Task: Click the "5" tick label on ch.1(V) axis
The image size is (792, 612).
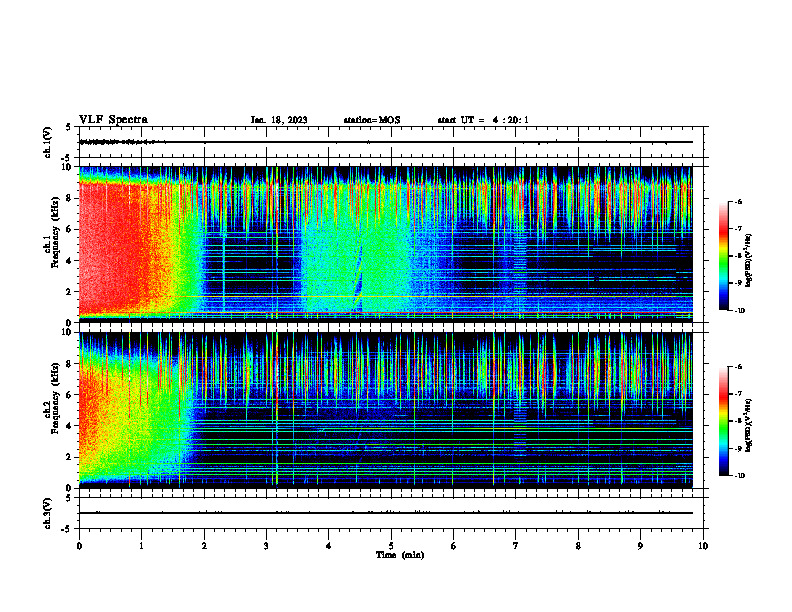Action: click(70, 127)
